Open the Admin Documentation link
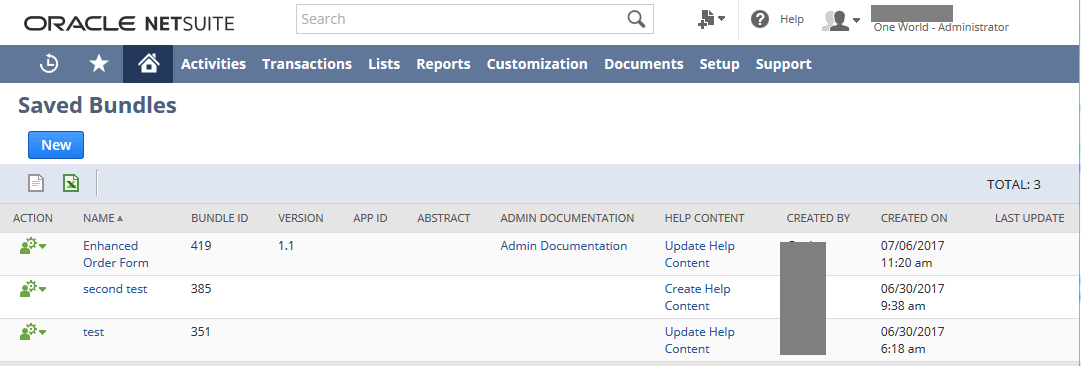 564,246
